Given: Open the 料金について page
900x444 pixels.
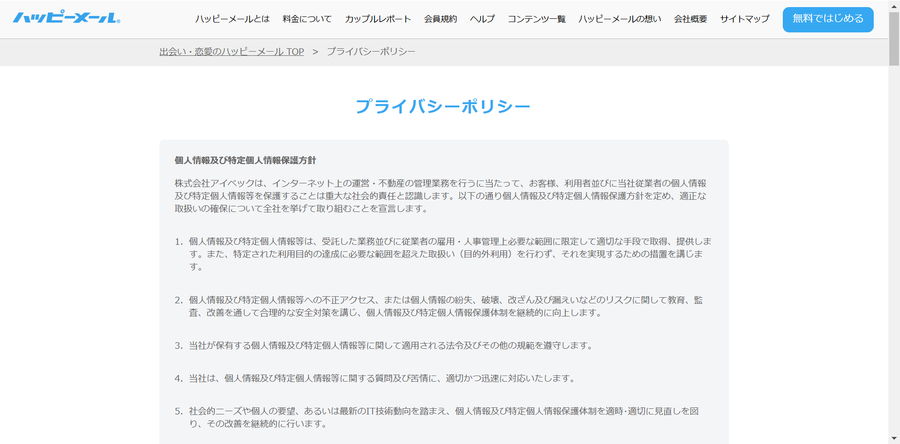Looking at the screenshot, I should pyautogui.click(x=307, y=19).
